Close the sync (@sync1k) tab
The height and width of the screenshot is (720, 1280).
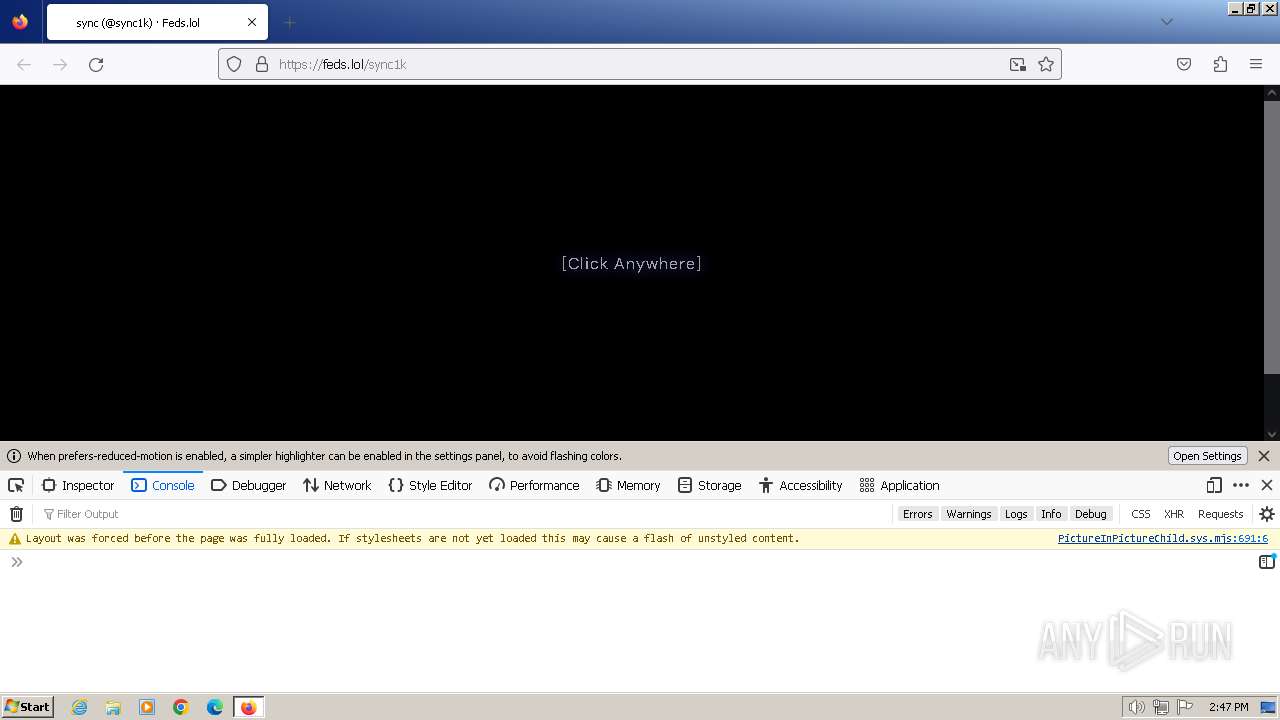(252, 22)
